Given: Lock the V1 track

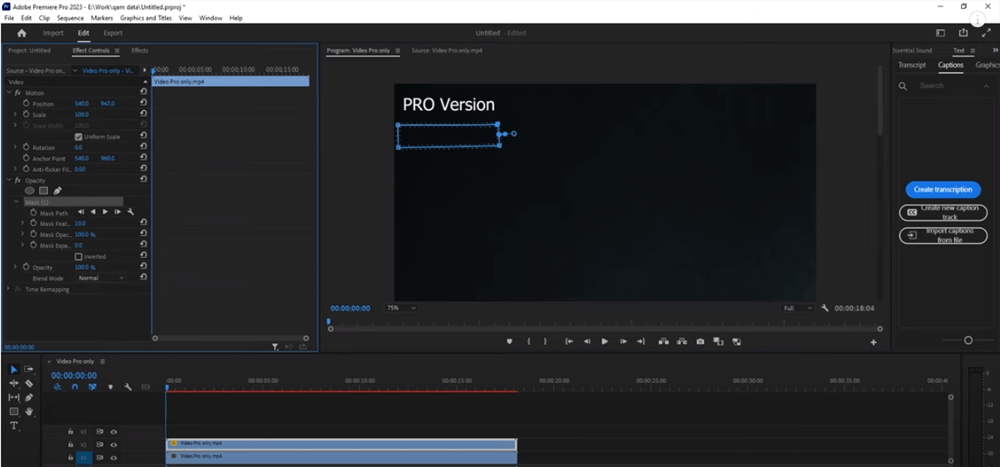Looking at the screenshot, I should (x=70, y=457).
